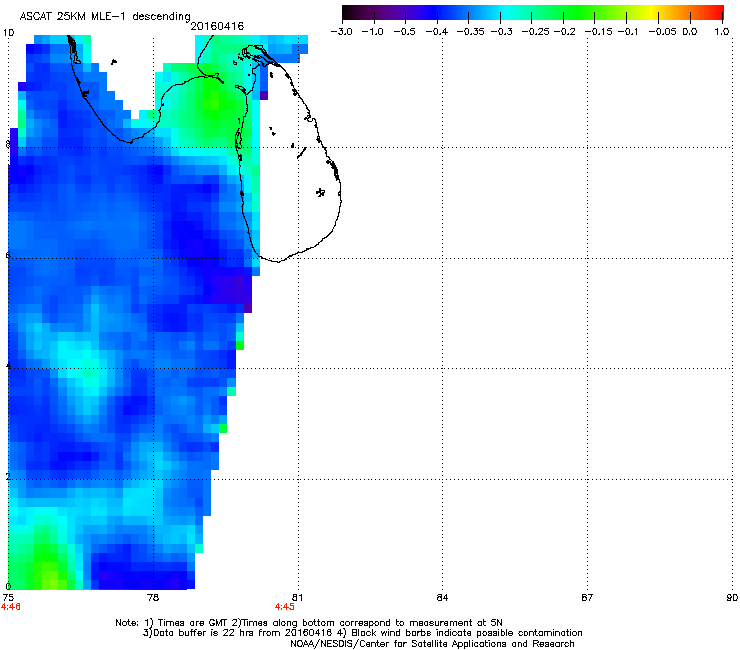Viewport: 740px width, 650px height.
Task: Click the NOAA/NESDIS credit line
Action: 432,644
